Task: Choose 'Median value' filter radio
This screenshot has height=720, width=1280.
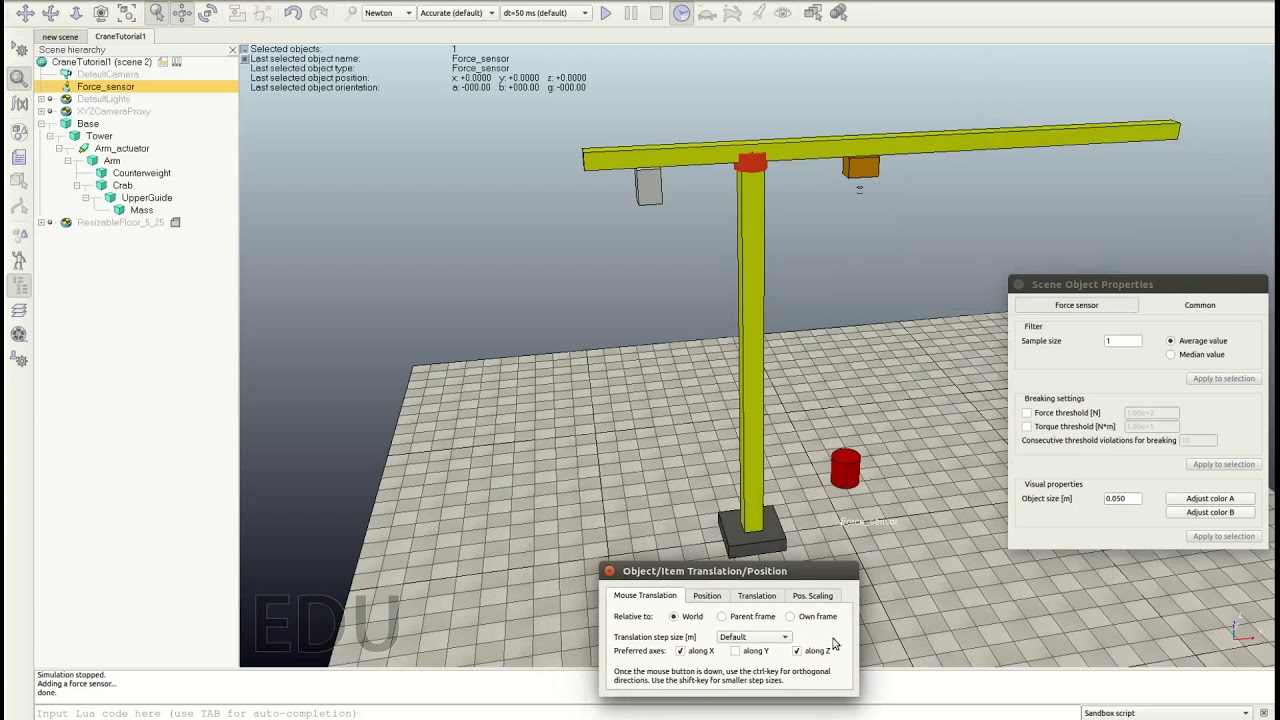Action: click(x=1170, y=355)
